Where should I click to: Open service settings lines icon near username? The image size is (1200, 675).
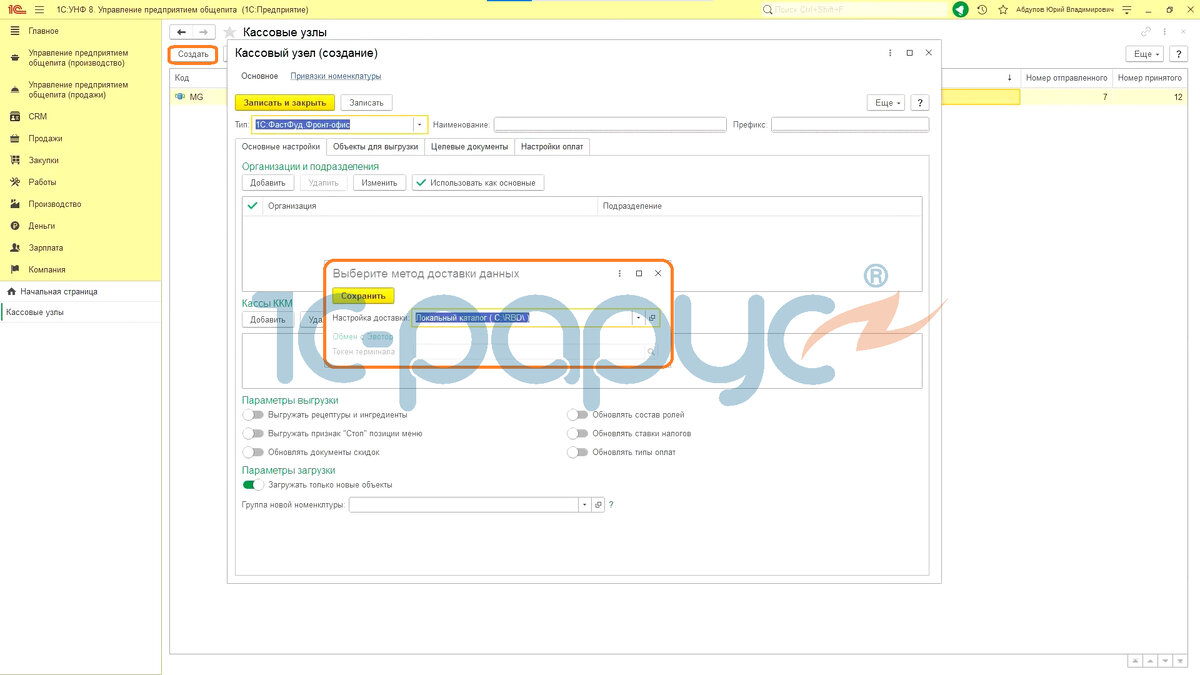point(1125,9)
